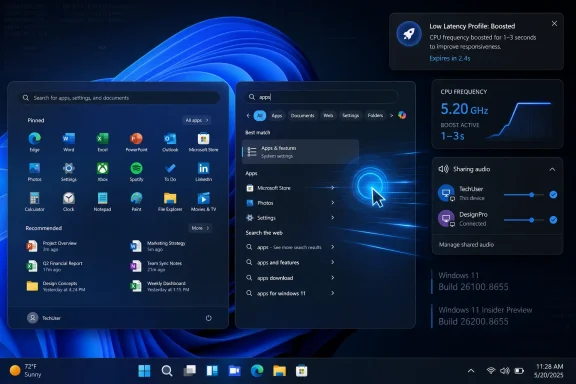Screen dimensions: 576x384
Task: Click the Copilot icon in search filters
Action: click(x=402, y=115)
